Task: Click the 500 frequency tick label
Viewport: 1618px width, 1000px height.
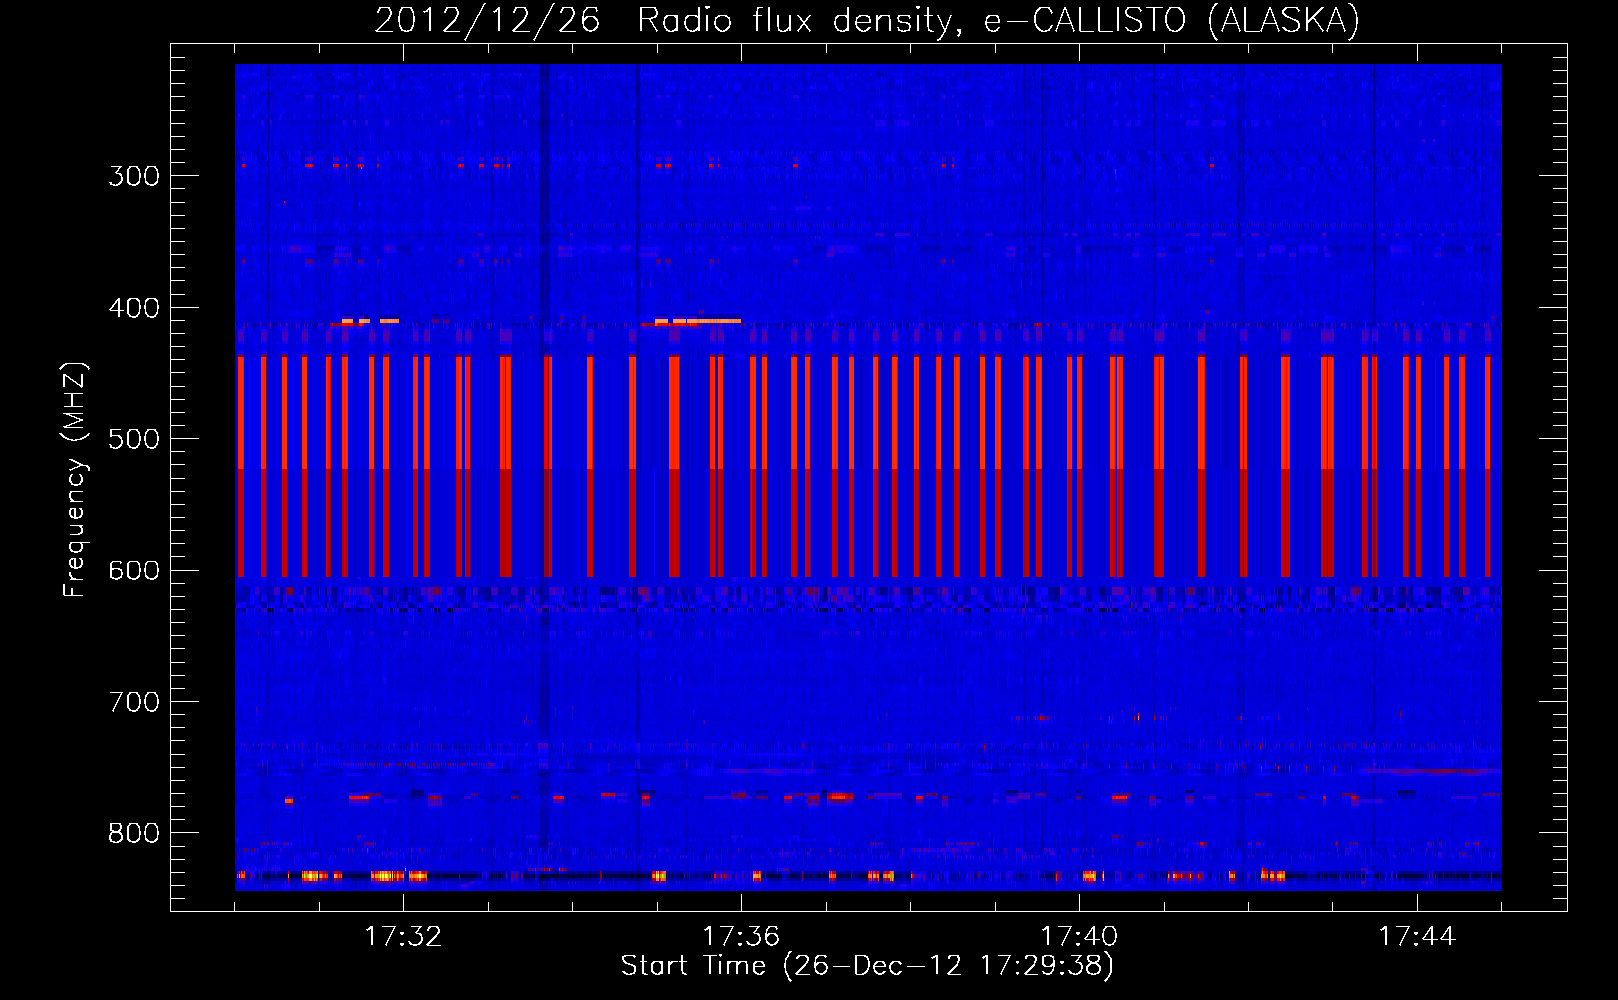Action: [134, 439]
